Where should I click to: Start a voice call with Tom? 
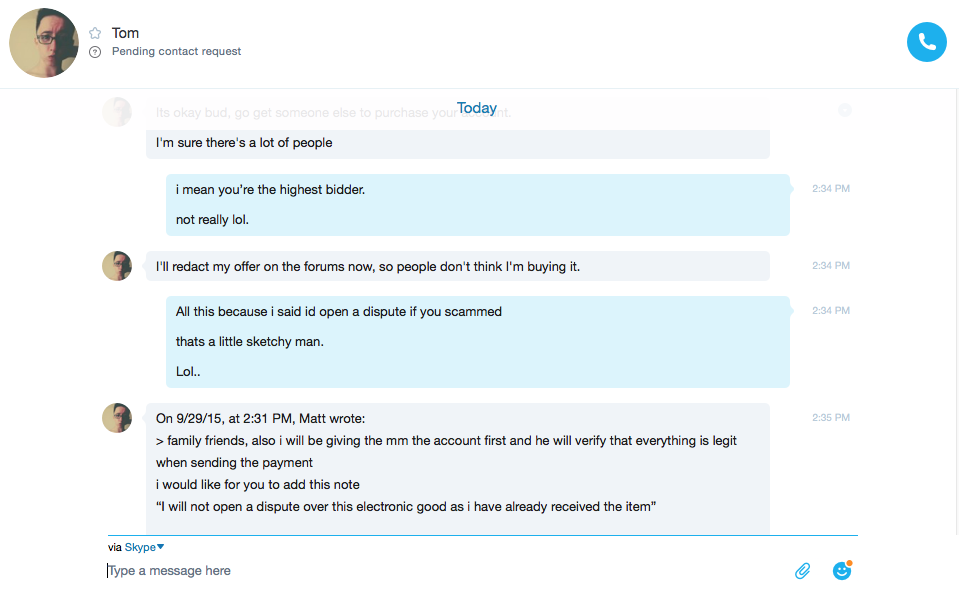point(927,42)
